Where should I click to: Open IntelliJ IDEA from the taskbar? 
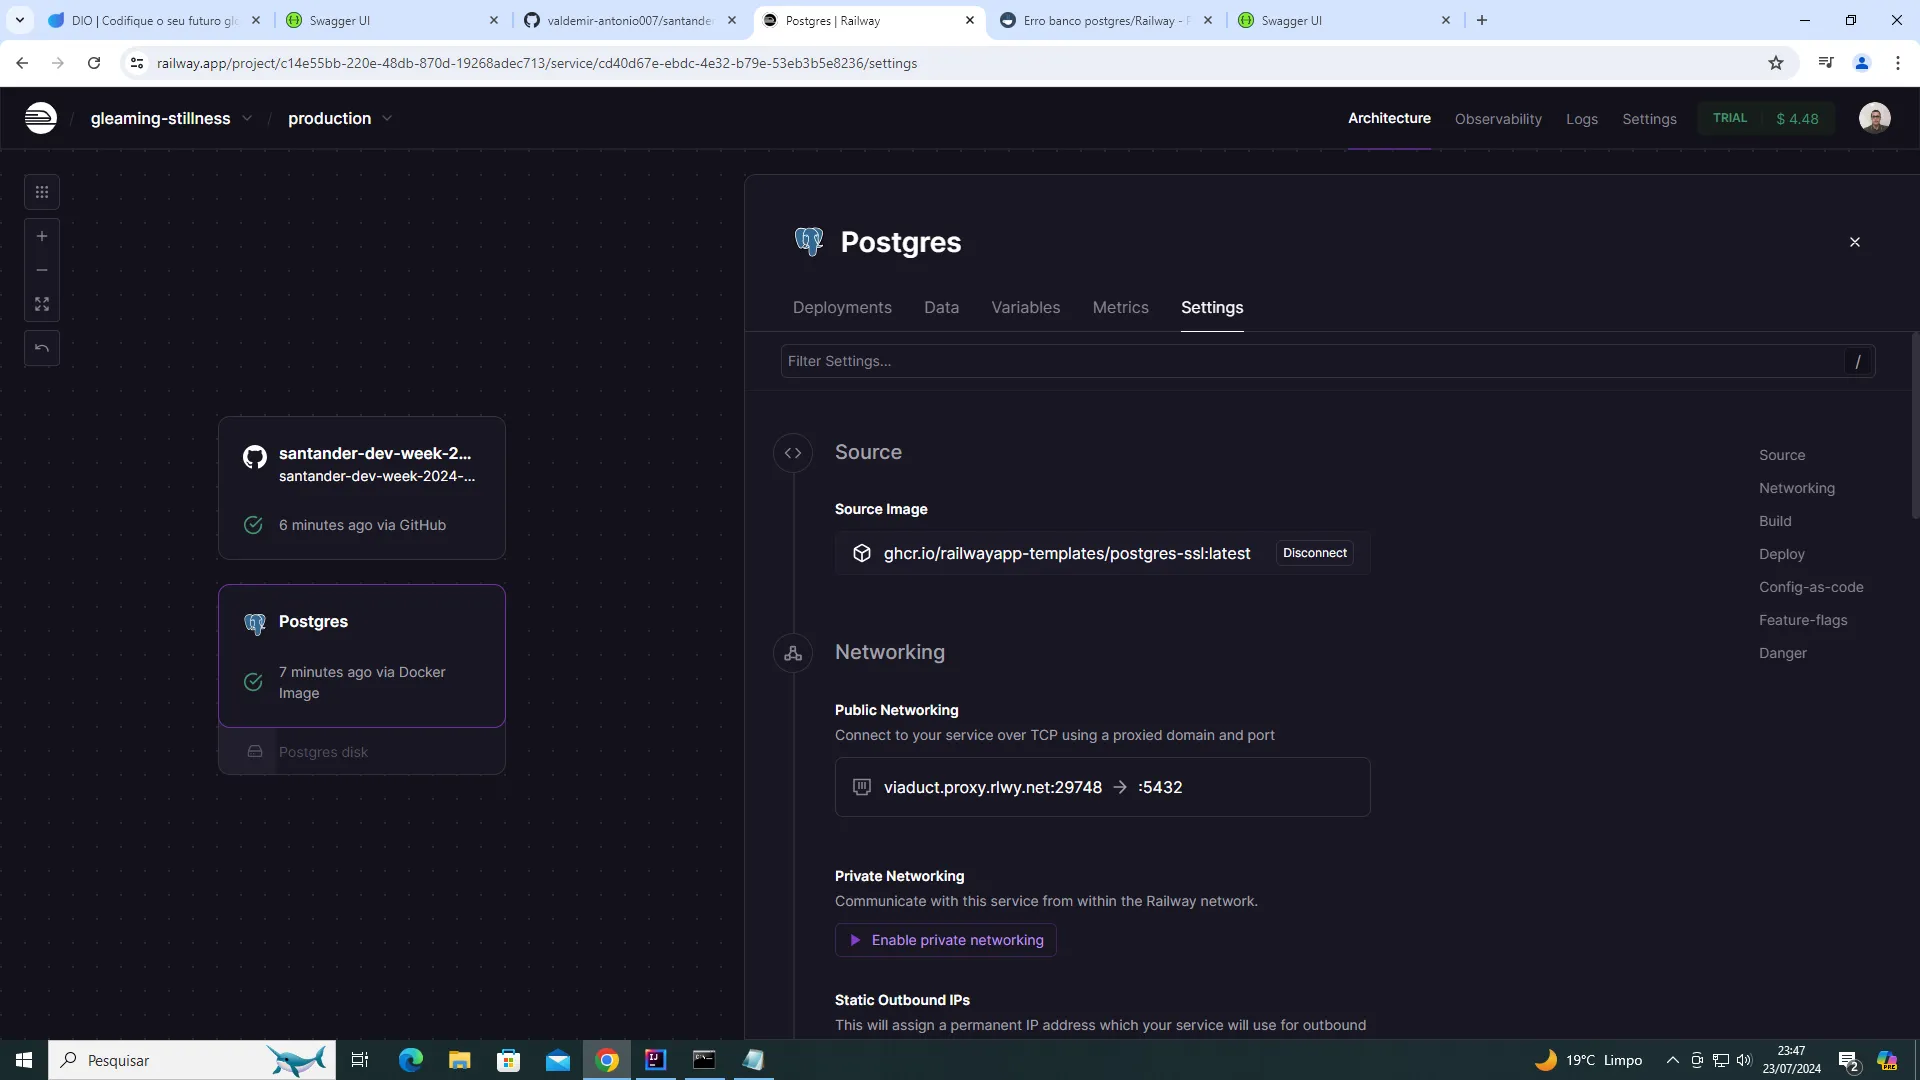pyautogui.click(x=656, y=1060)
